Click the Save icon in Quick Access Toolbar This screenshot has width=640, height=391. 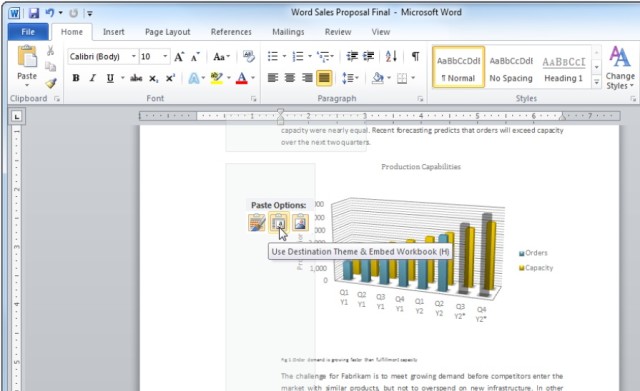[33, 13]
